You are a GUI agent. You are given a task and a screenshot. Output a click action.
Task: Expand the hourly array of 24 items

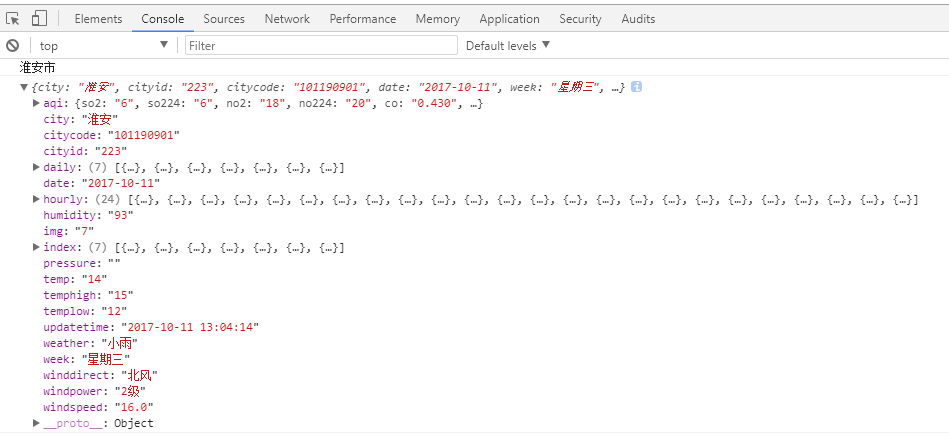37,199
